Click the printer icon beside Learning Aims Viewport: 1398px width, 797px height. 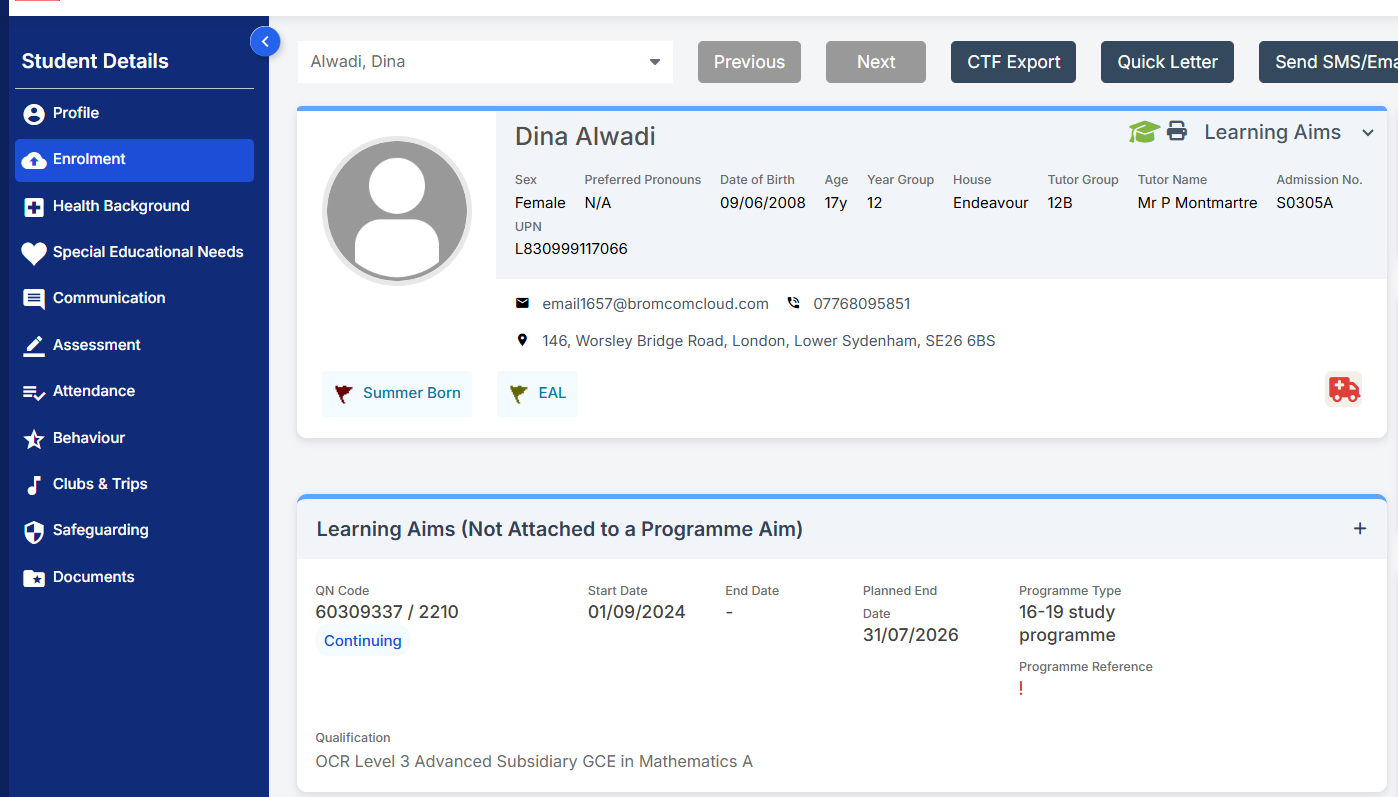click(x=1177, y=132)
